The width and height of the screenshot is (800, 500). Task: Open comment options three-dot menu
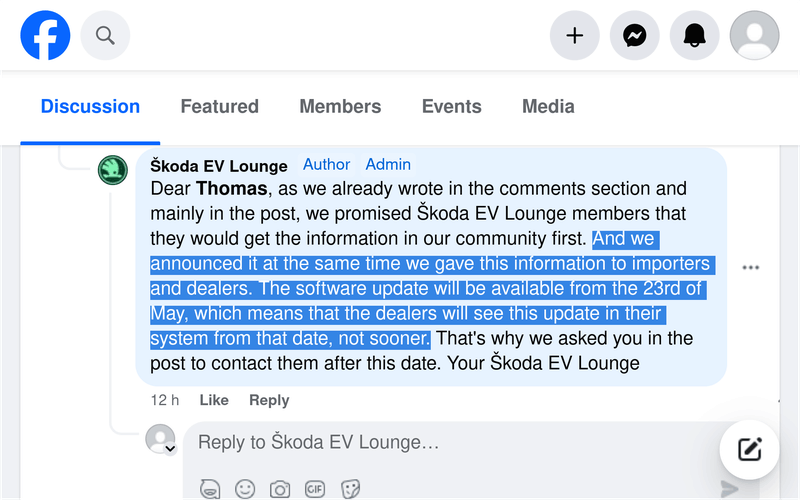(751, 268)
